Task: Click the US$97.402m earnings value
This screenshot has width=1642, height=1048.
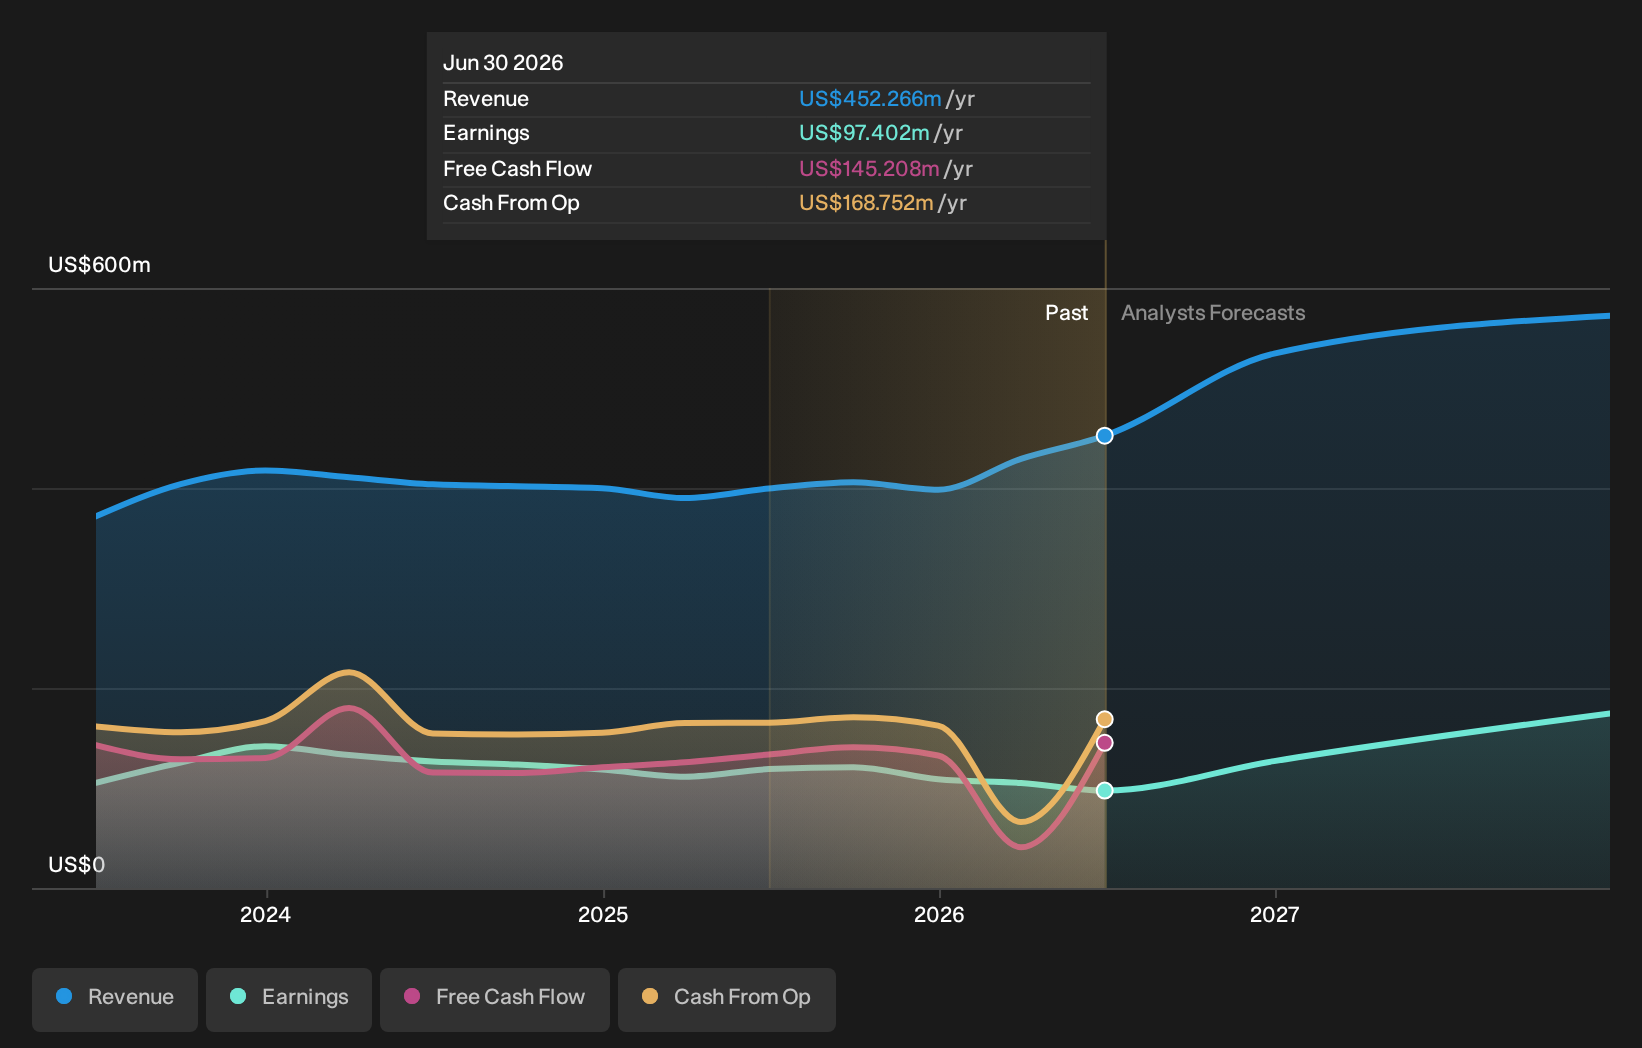Action: [864, 133]
